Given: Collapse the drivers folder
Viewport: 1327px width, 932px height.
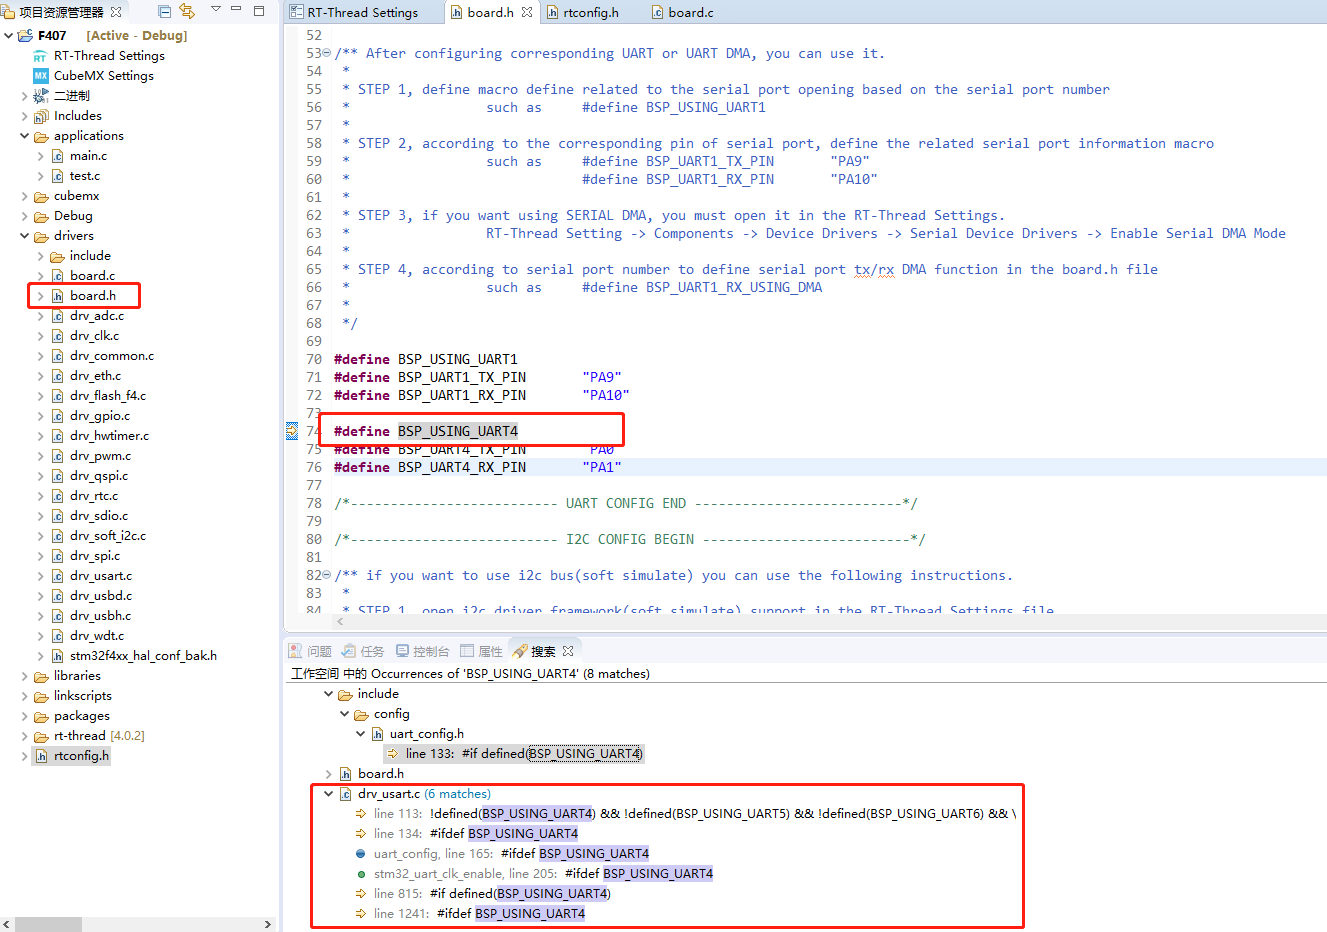Looking at the screenshot, I should (x=25, y=236).
